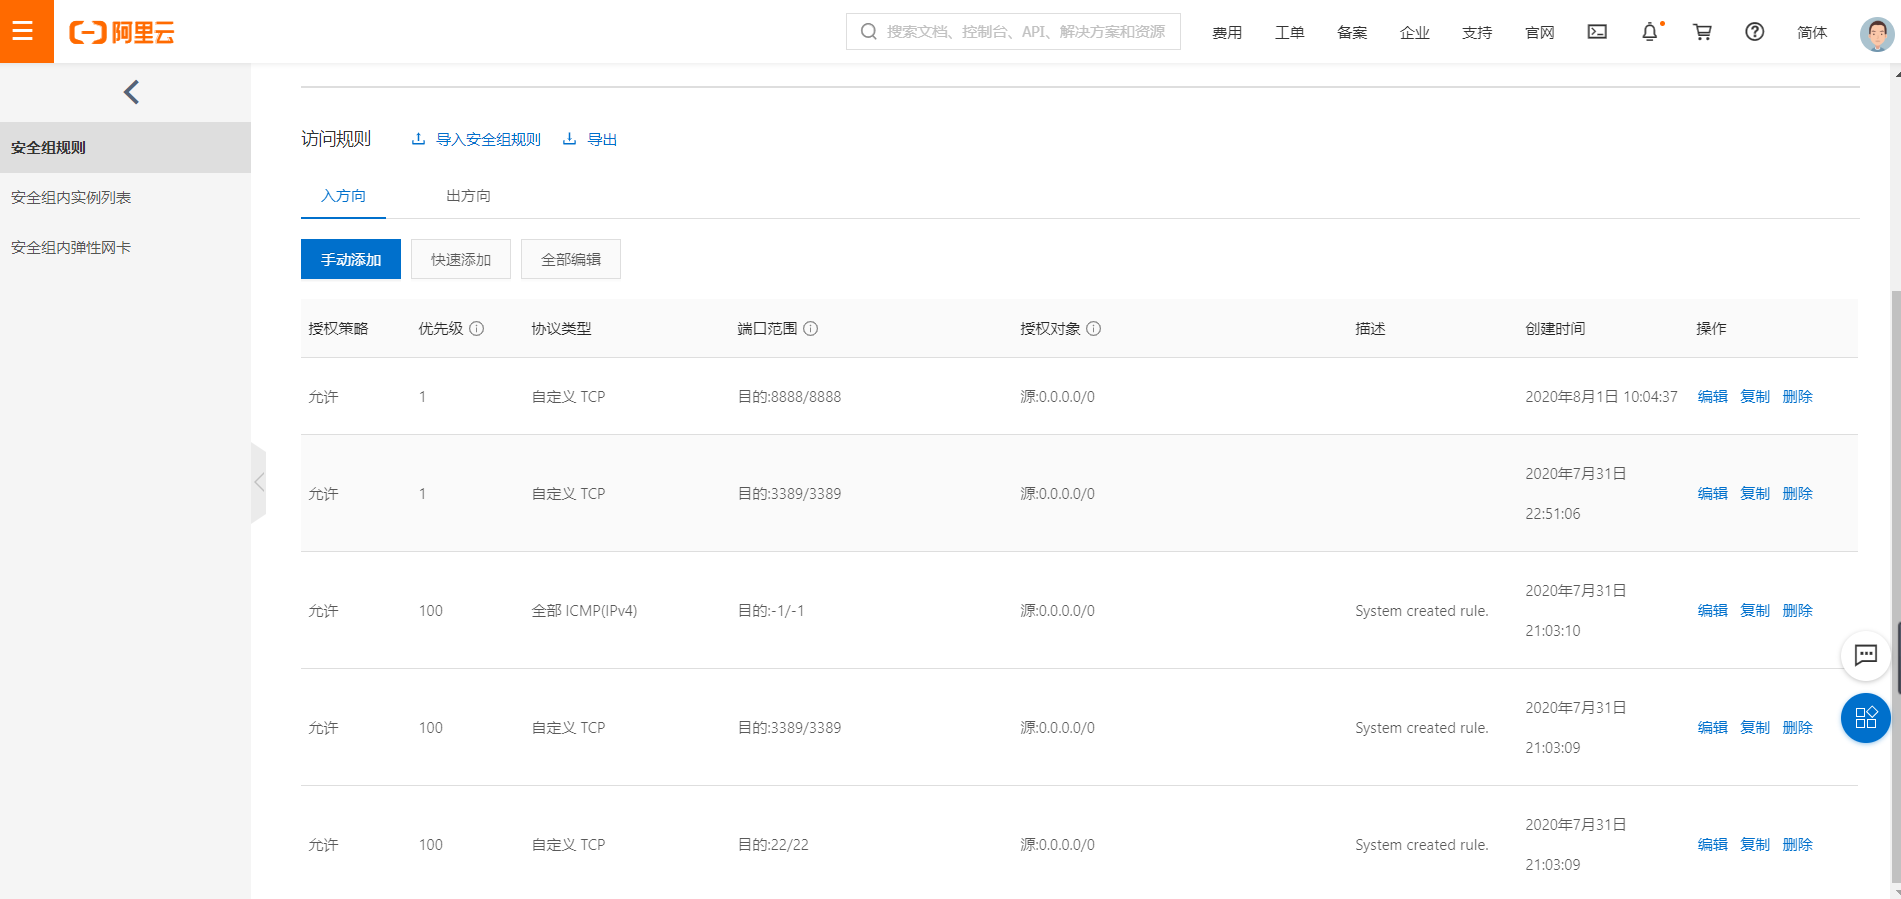Image resolution: width=1901 pixels, height=899 pixels.
Task: Copy the priority 100 3389/3389 rule
Action: 1755,728
